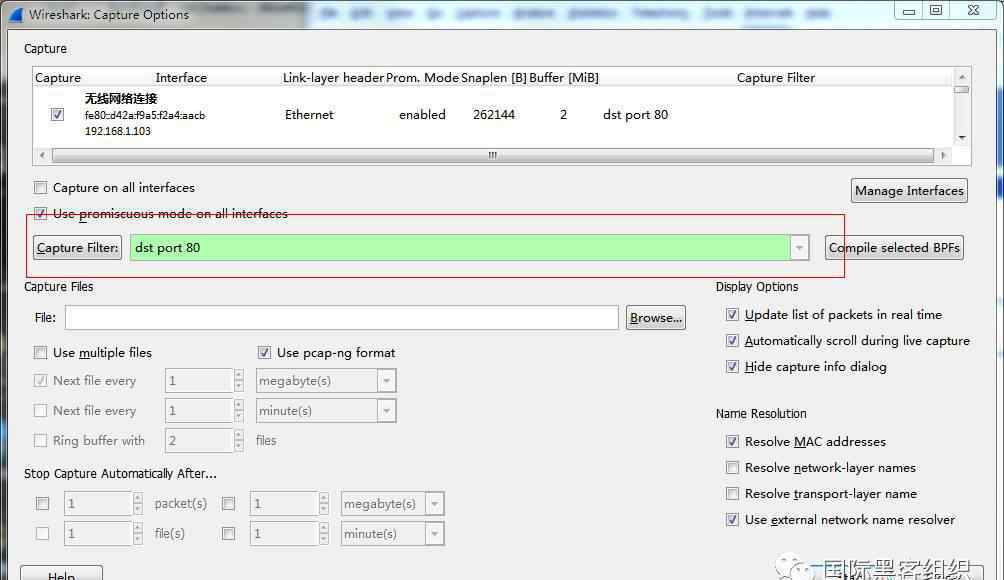Toggle Use pcap-ng format checkbox
Screen dimensions: 1004x580
tap(264, 353)
